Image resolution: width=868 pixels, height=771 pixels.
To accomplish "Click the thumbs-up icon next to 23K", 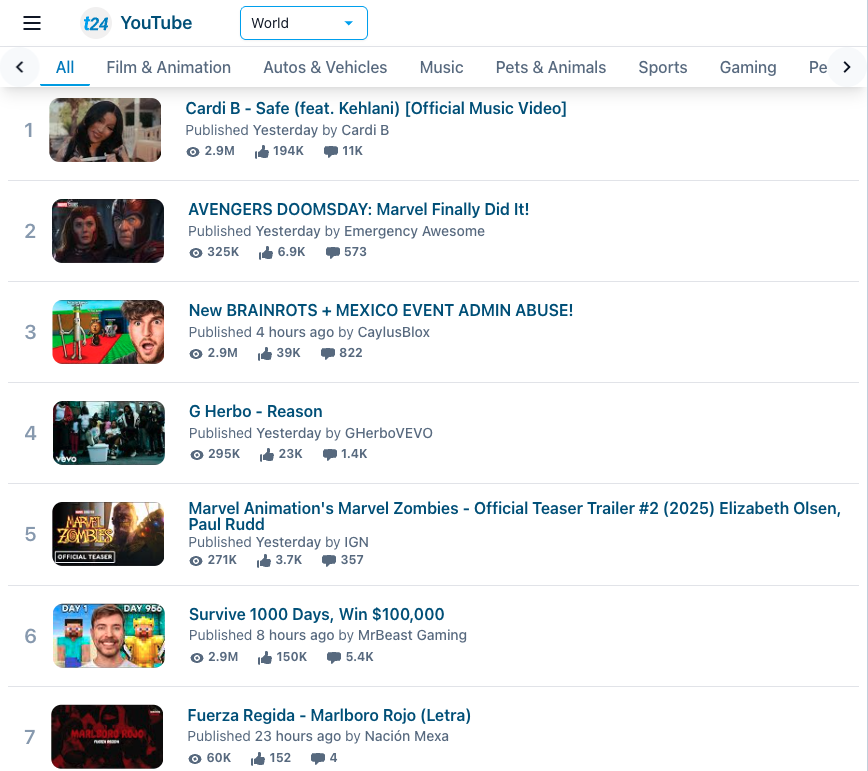I will coord(267,454).
